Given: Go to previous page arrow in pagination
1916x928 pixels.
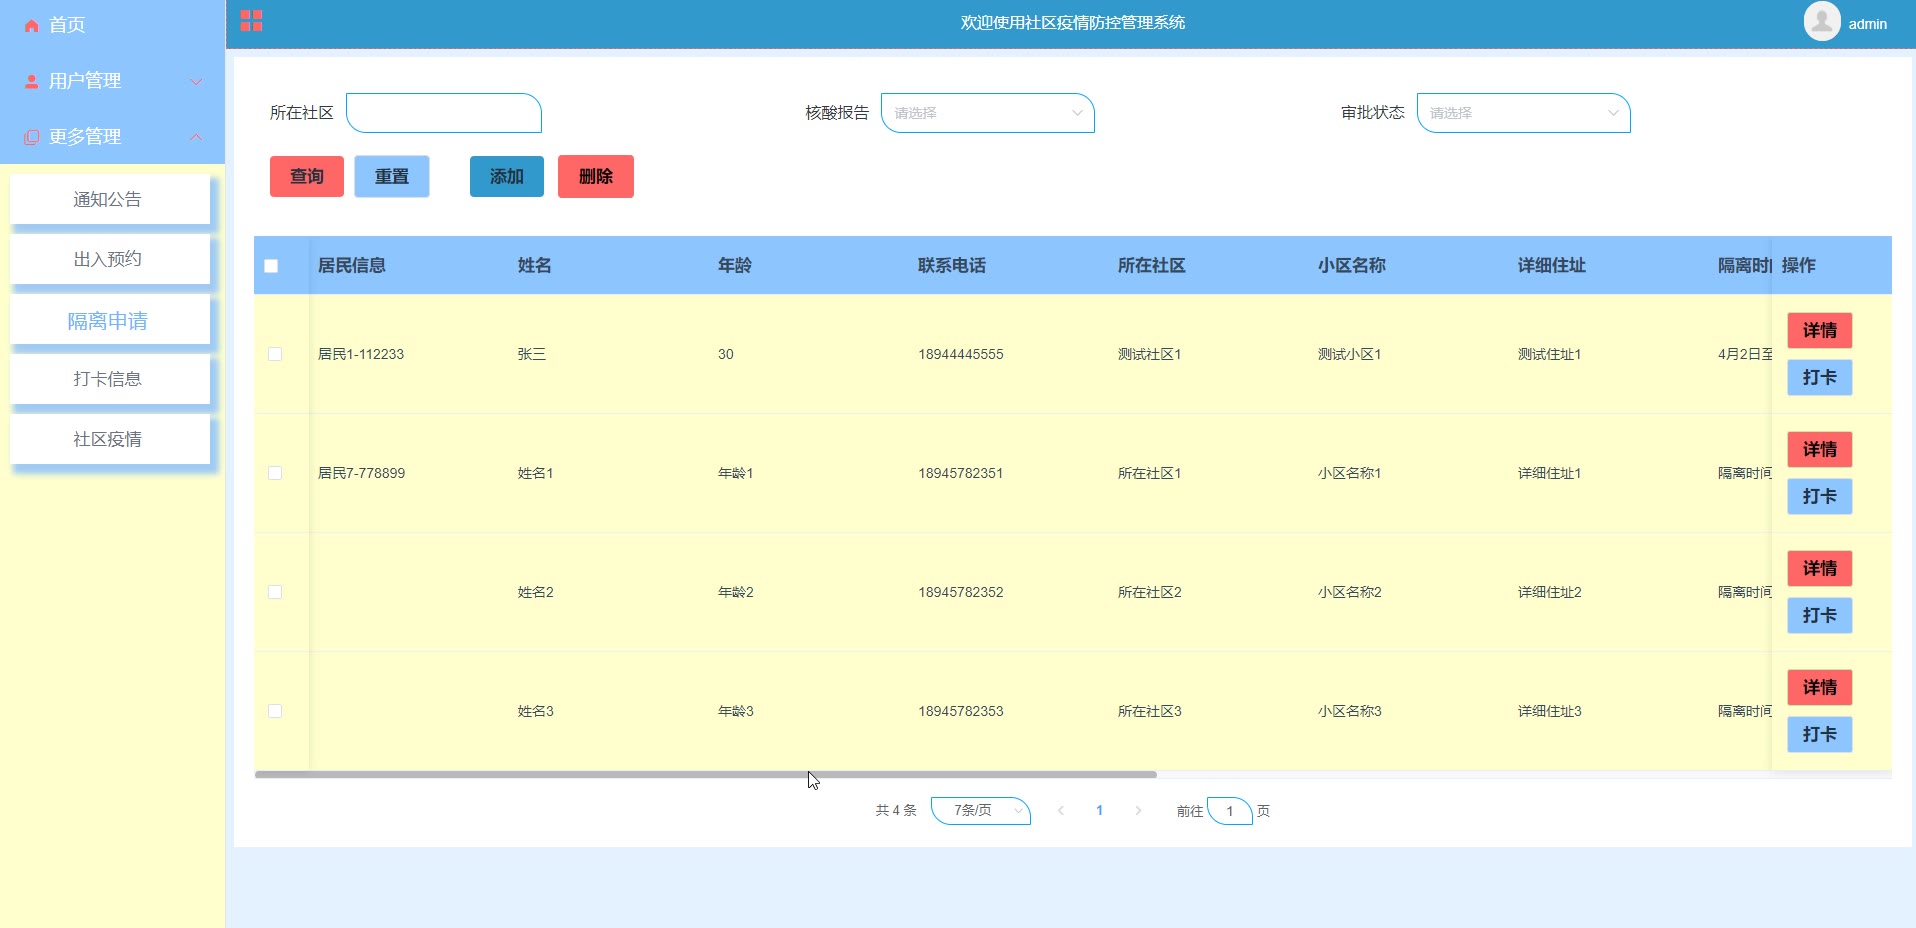Looking at the screenshot, I should 1060,811.
